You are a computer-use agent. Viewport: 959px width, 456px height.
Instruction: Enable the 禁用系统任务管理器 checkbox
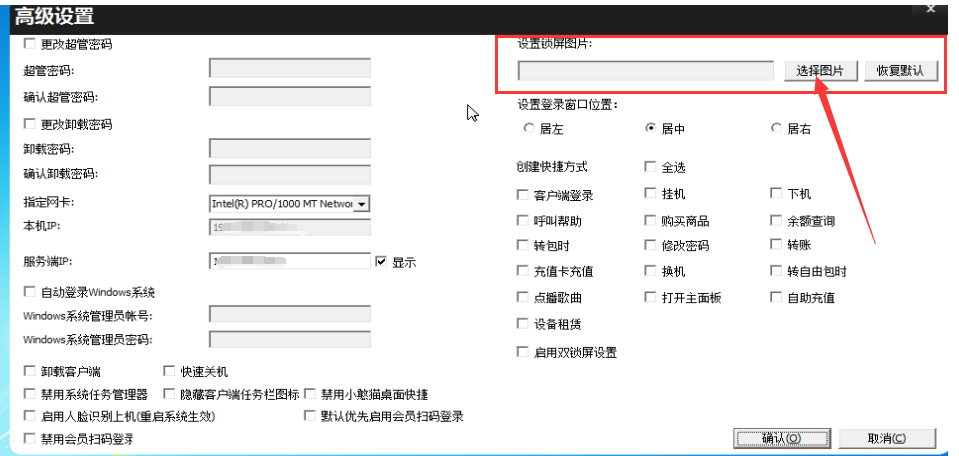click(29, 394)
